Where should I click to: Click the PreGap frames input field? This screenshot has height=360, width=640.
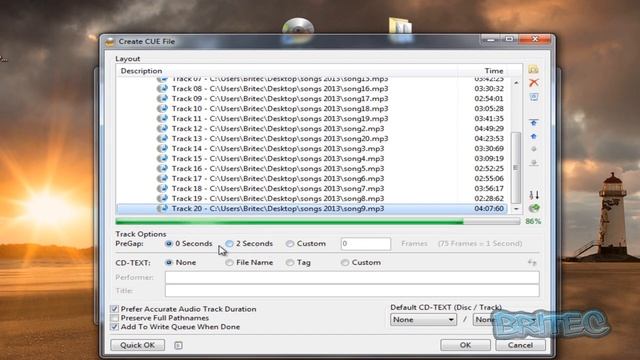tap(366, 244)
